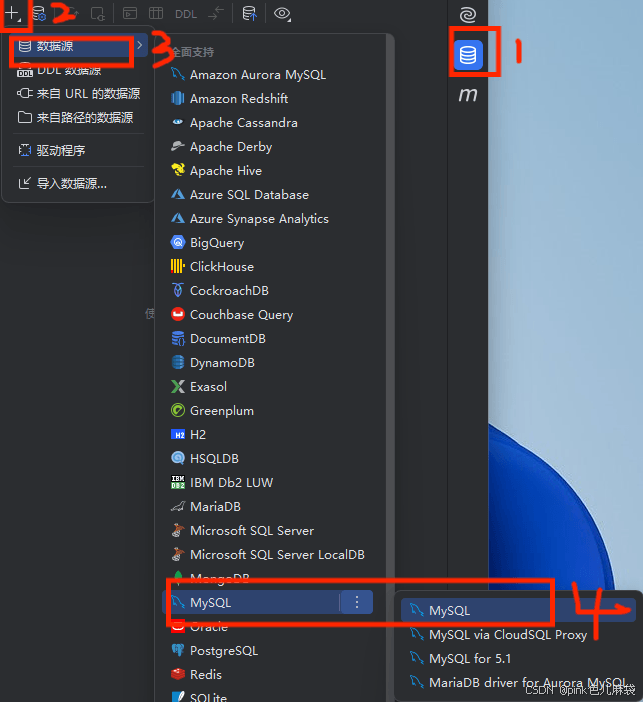Click the H2 blue icon

pyautogui.click(x=178, y=434)
